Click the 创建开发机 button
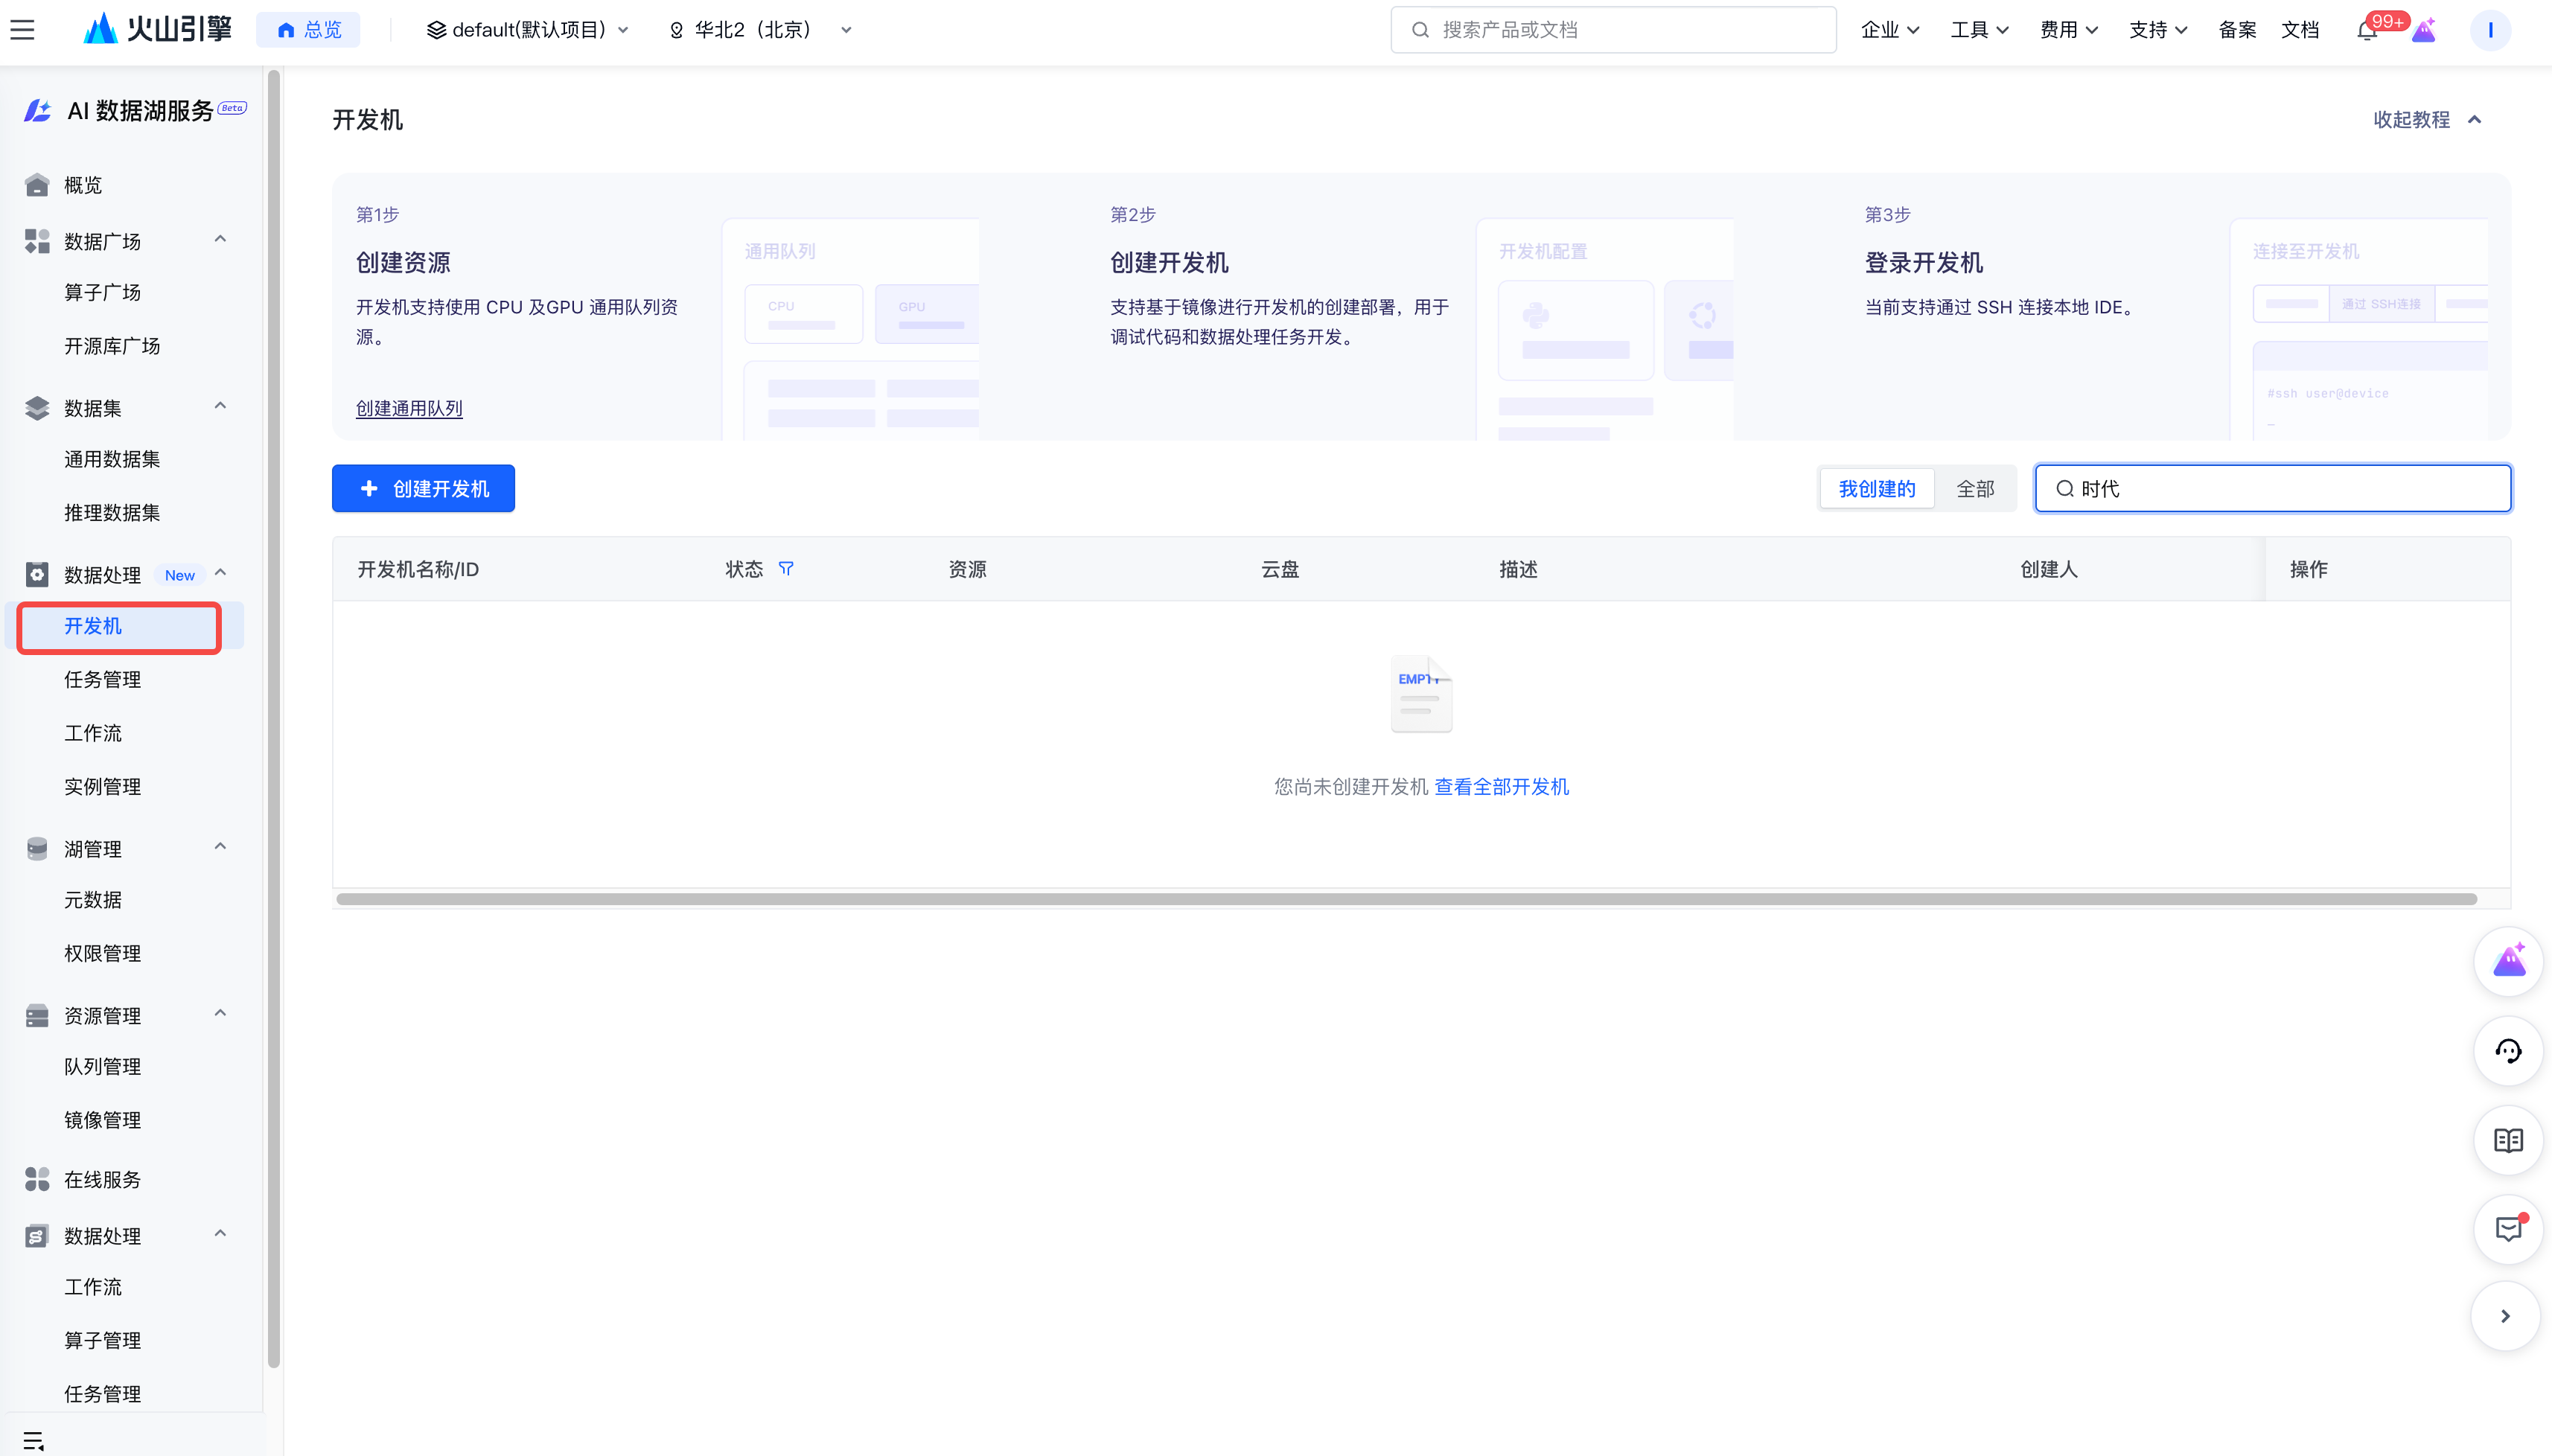This screenshot has height=1456, width=2552. [x=423, y=489]
